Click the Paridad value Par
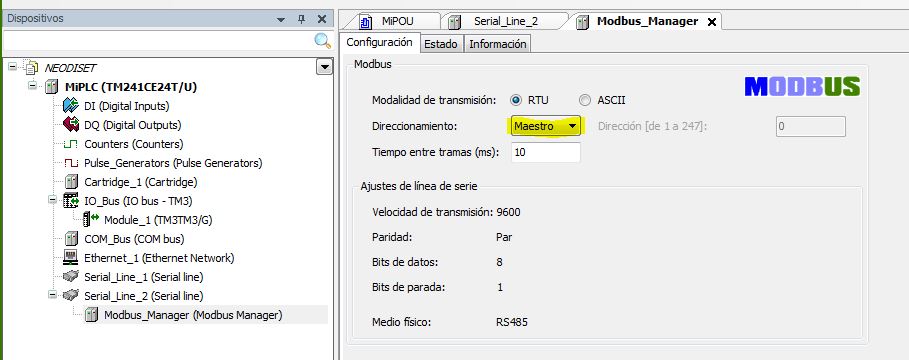This screenshot has height=360, width=909. point(504,237)
